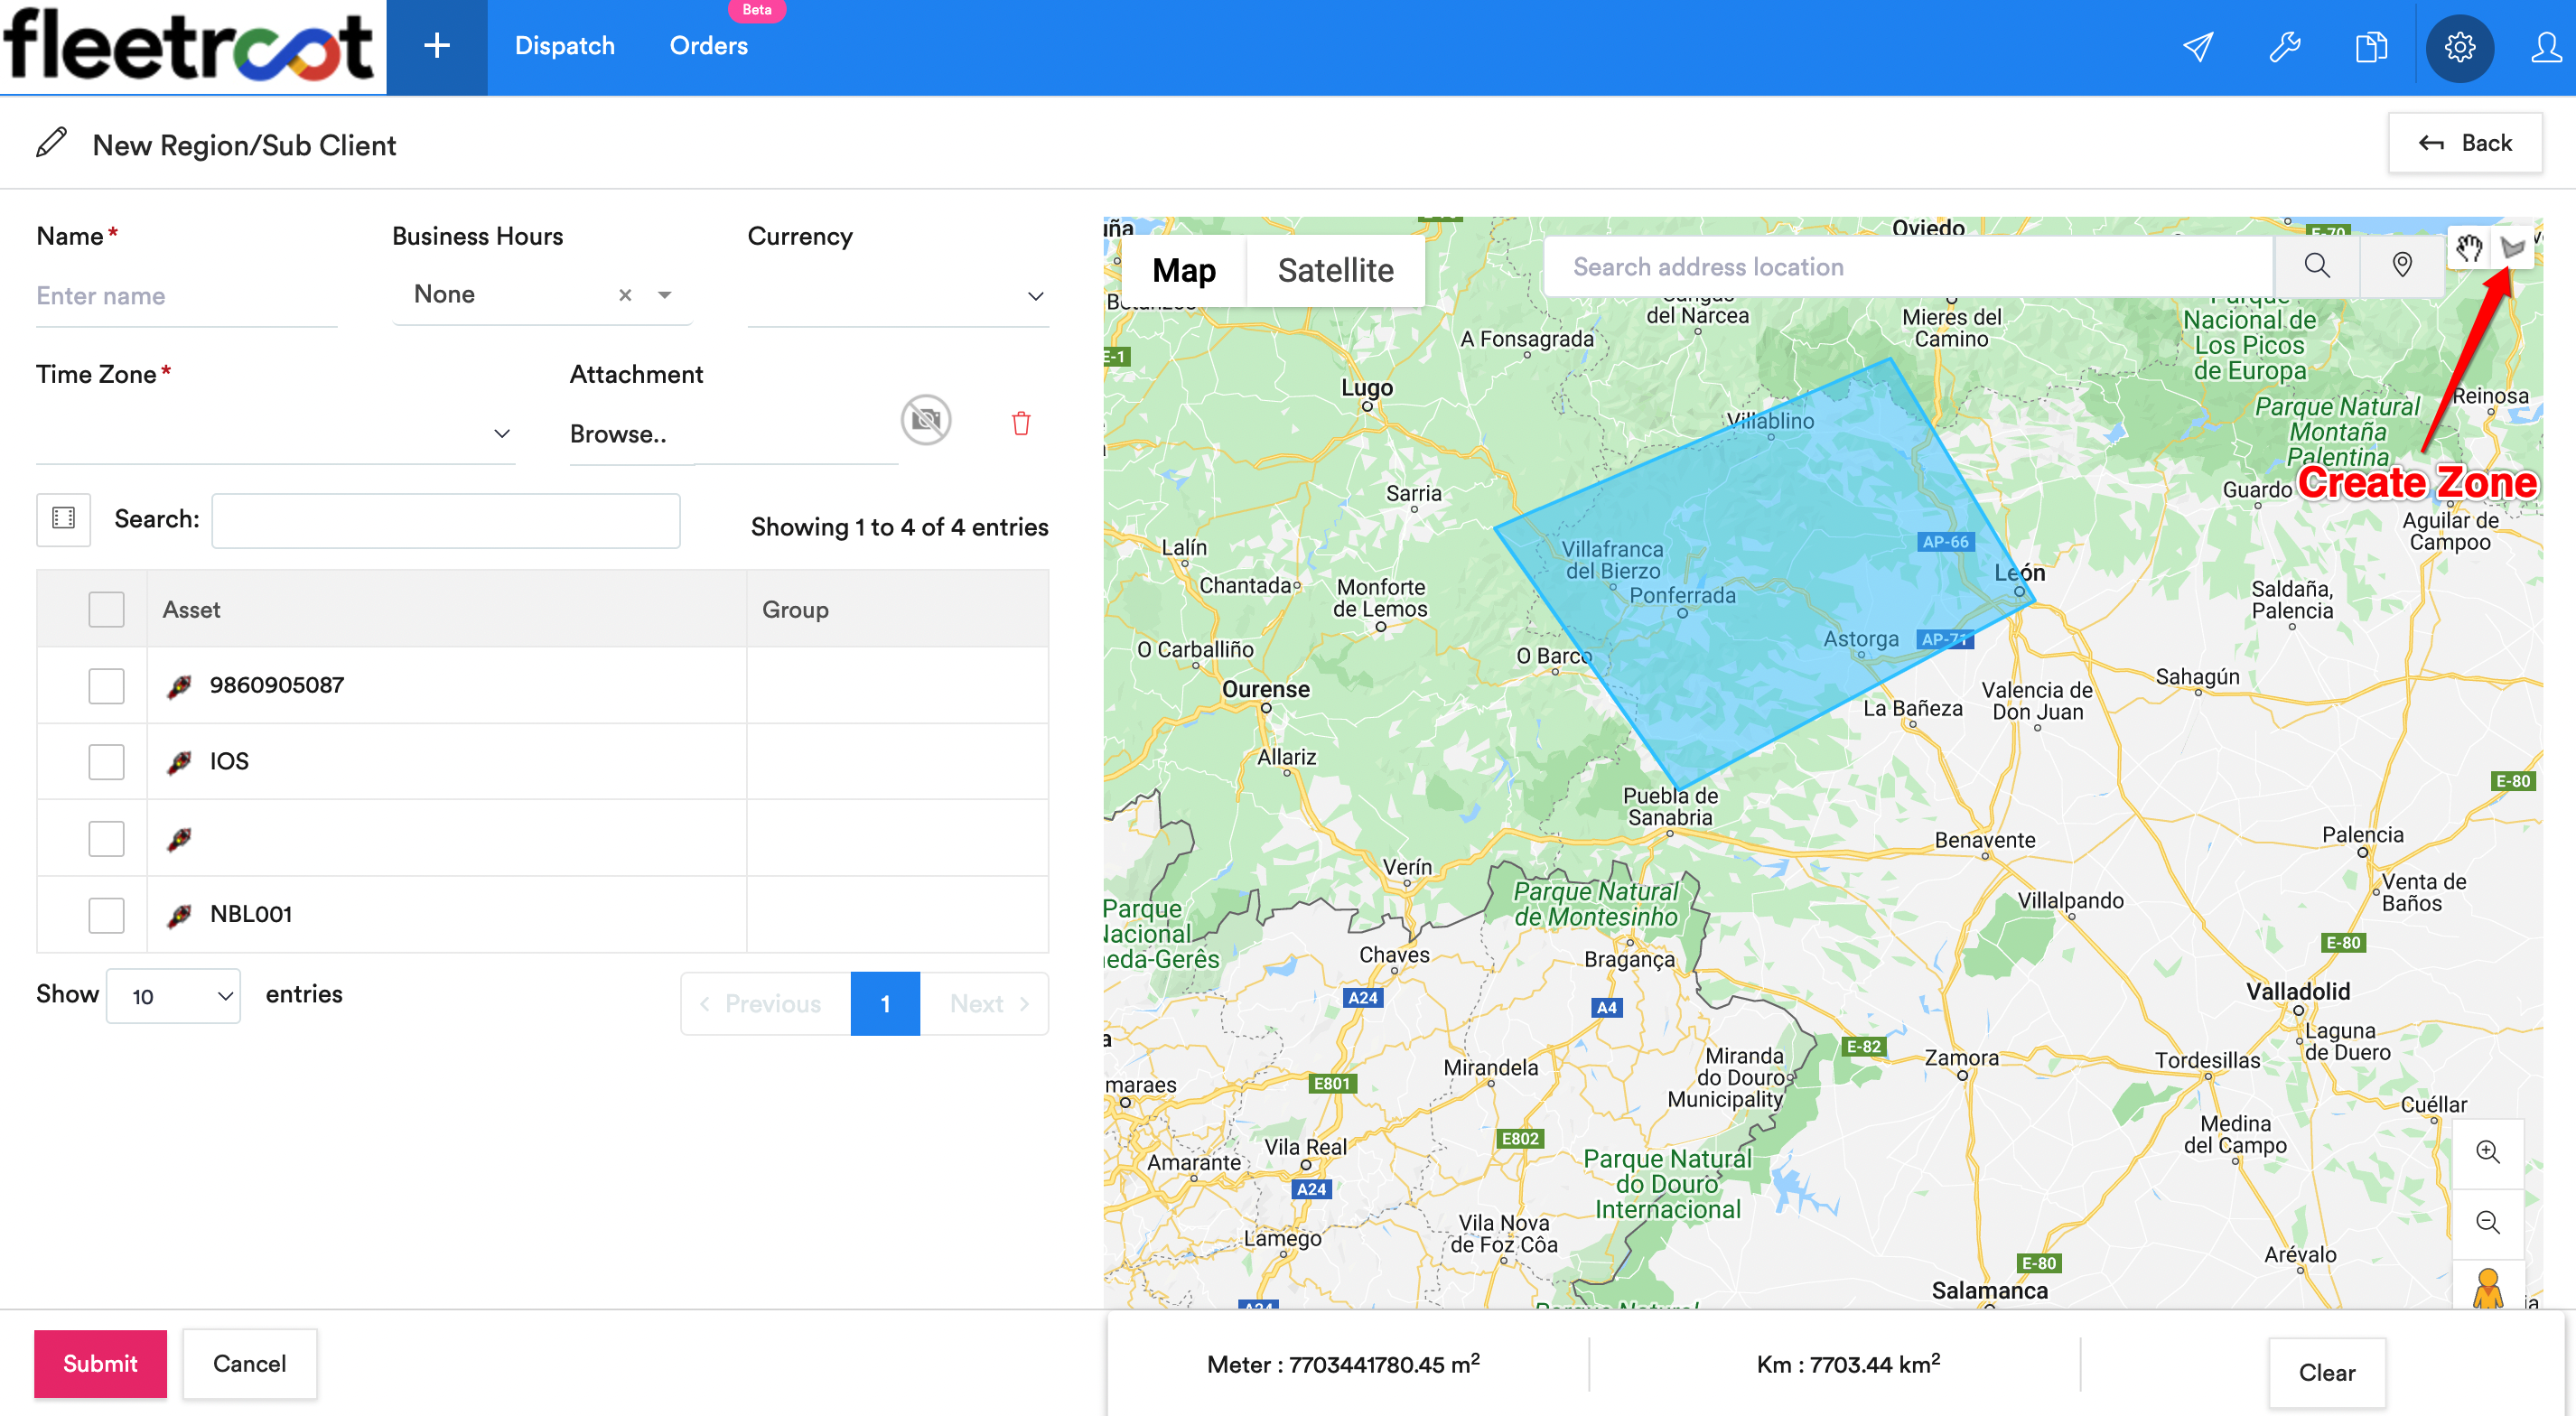The height and width of the screenshot is (1416, 2576).
Task: Click the map search magnifier icon
Action: (x=2316, y=266)
